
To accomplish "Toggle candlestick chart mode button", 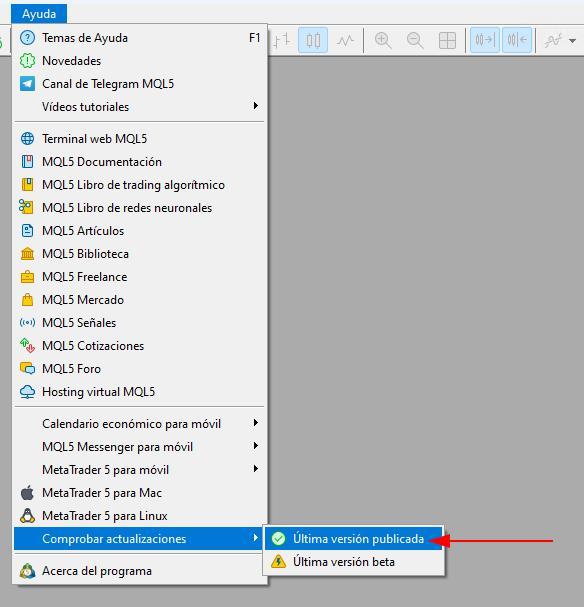I will click(313, 40).
